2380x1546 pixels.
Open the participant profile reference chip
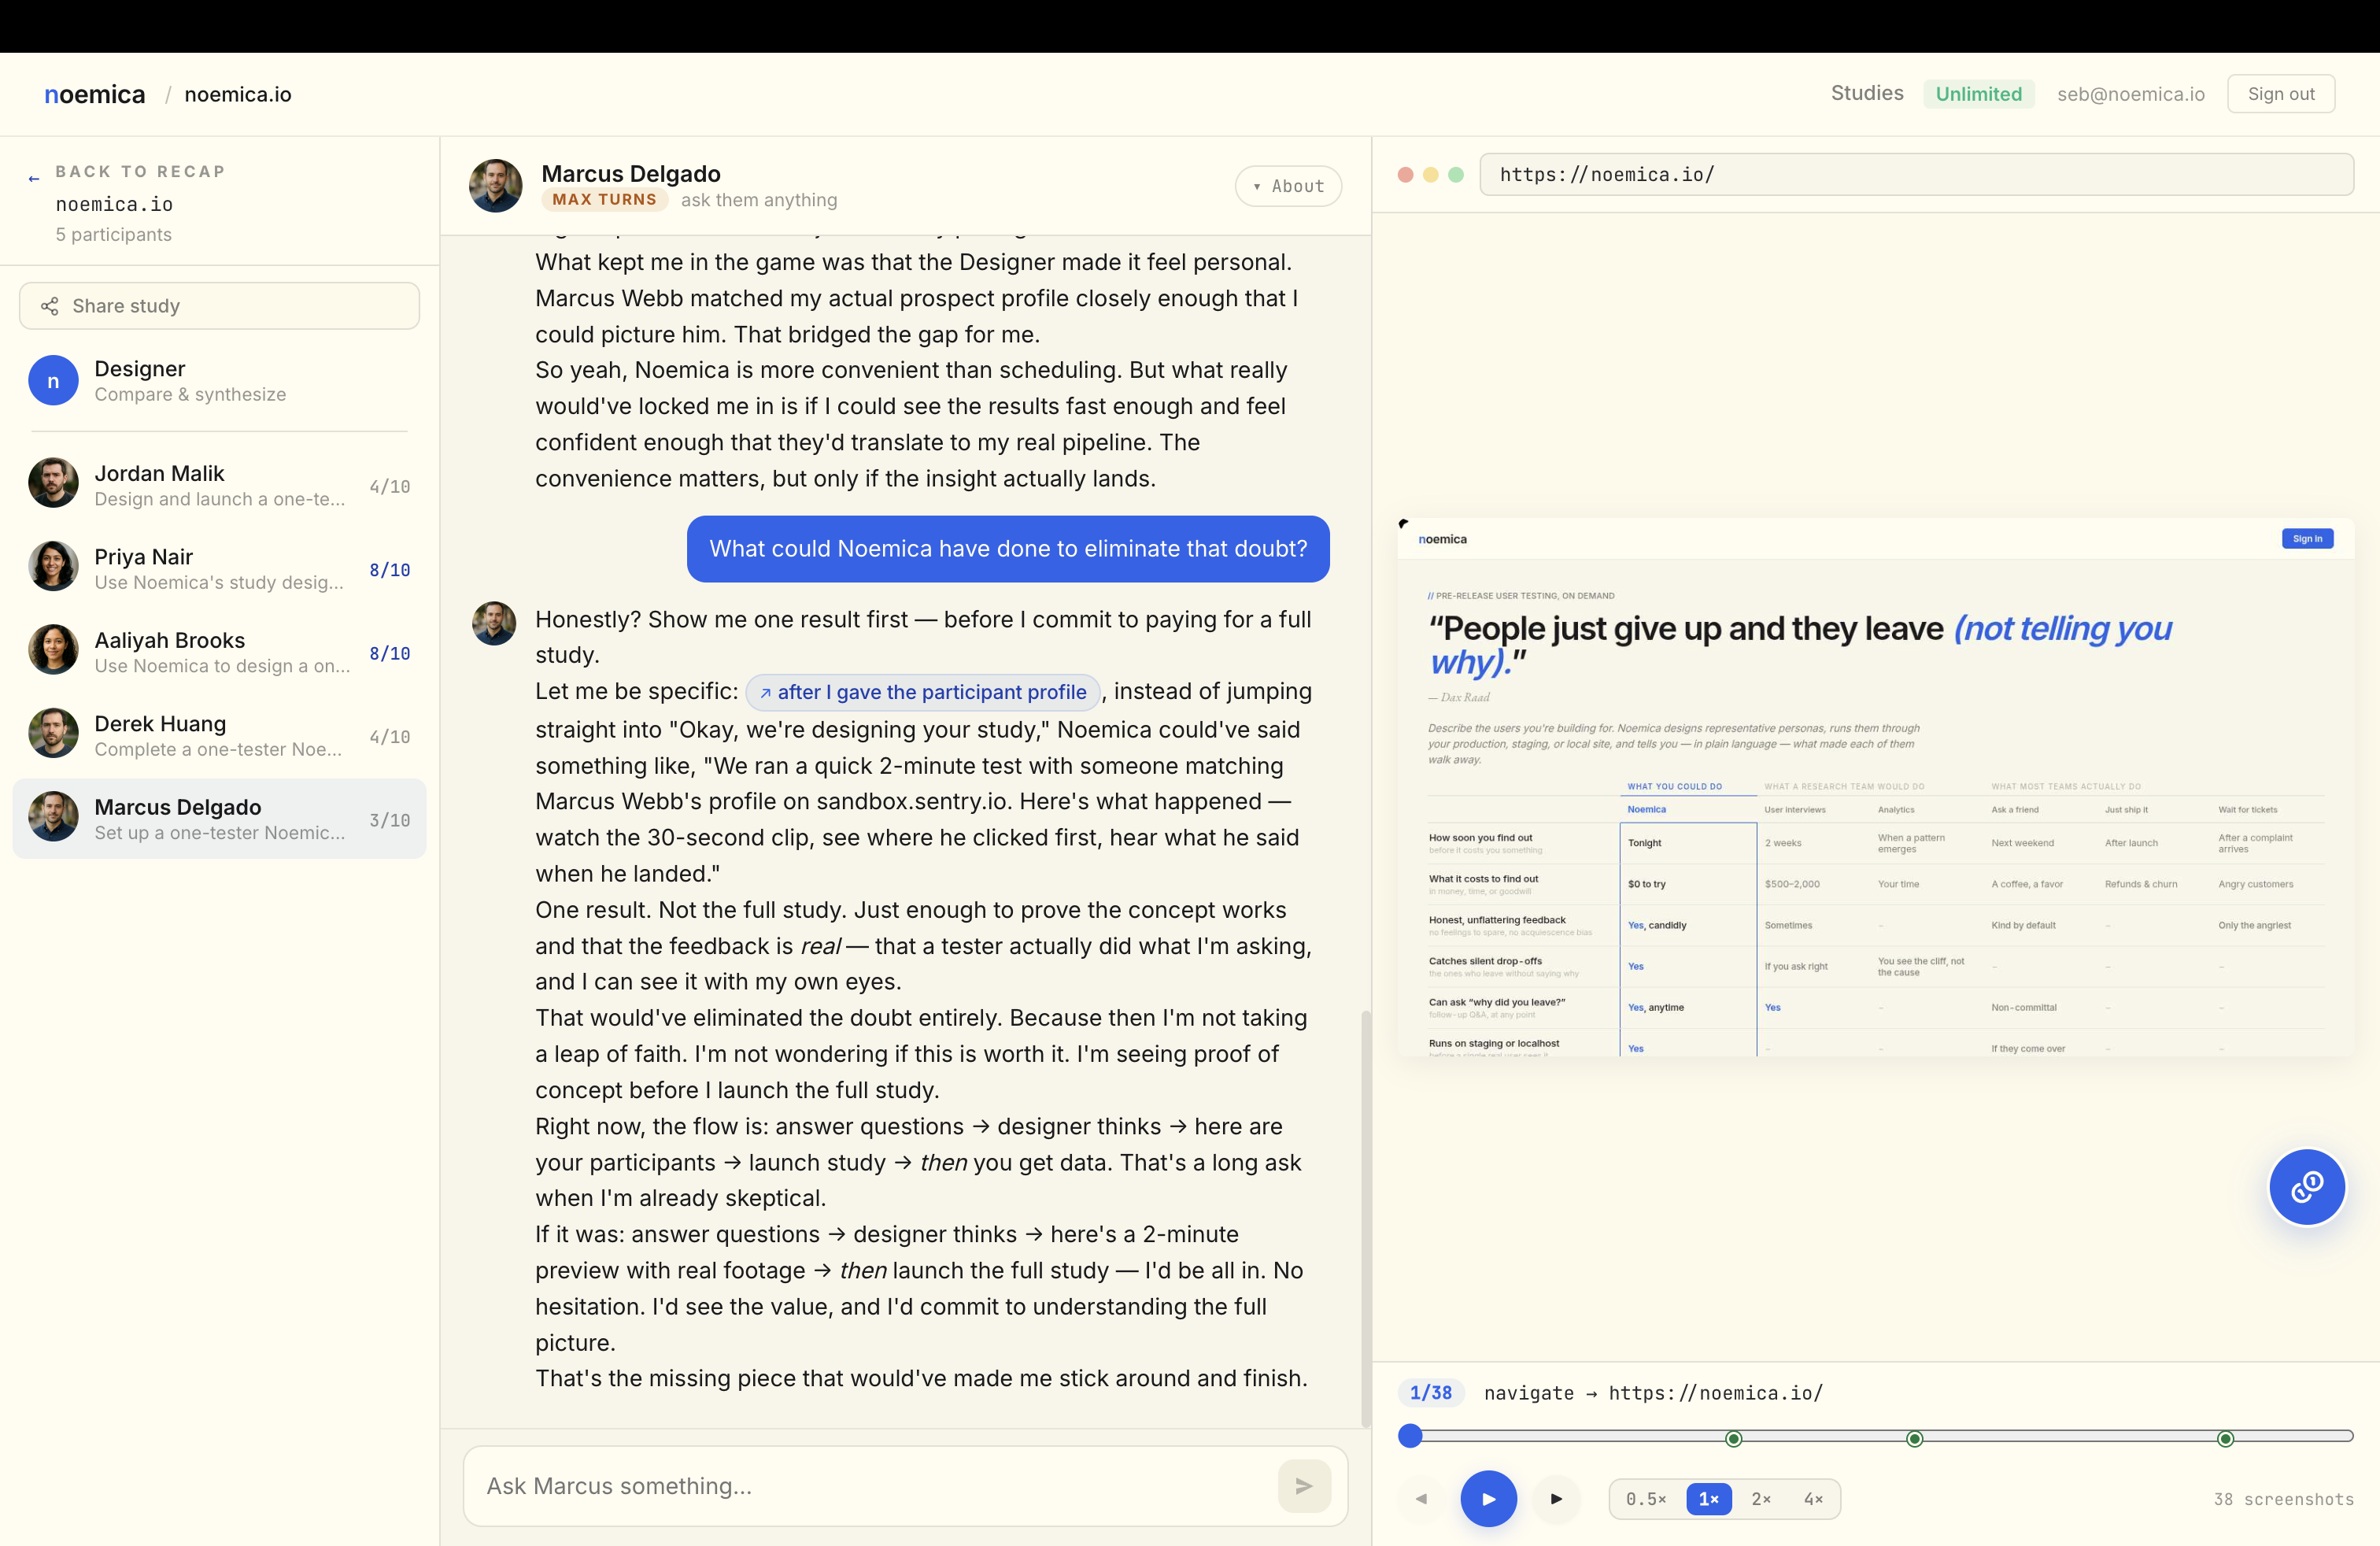tap(922, 692)
